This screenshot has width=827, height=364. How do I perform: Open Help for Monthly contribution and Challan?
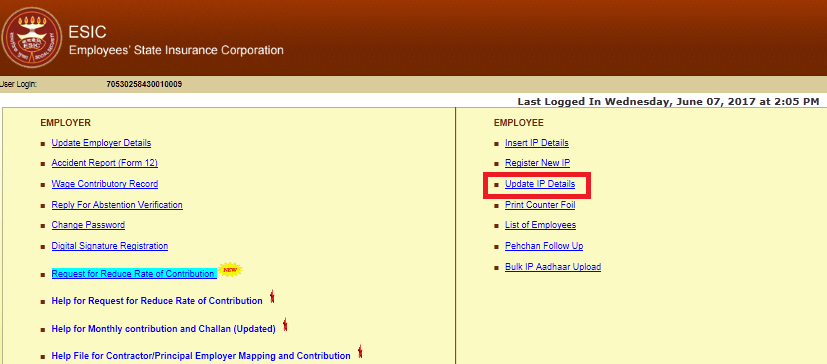[164, 329]
